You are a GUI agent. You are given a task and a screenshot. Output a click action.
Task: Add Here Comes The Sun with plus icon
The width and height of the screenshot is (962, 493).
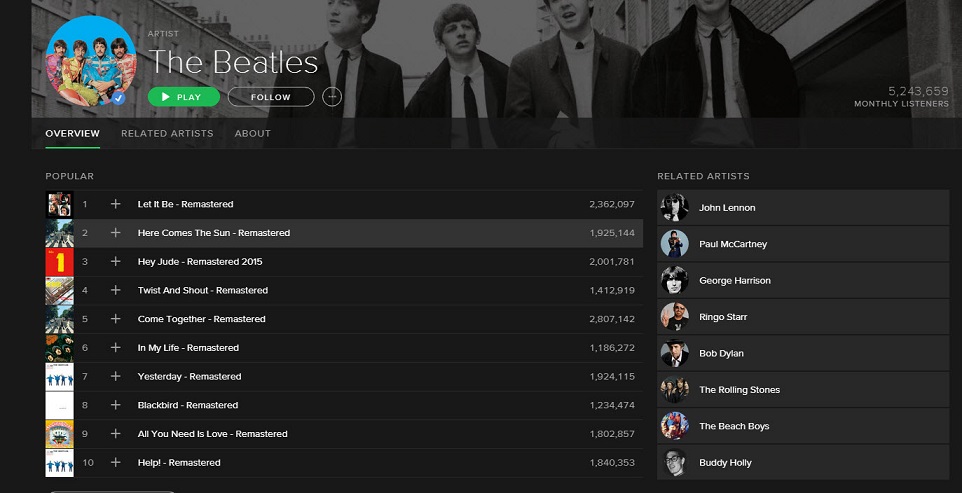(115, 232)
